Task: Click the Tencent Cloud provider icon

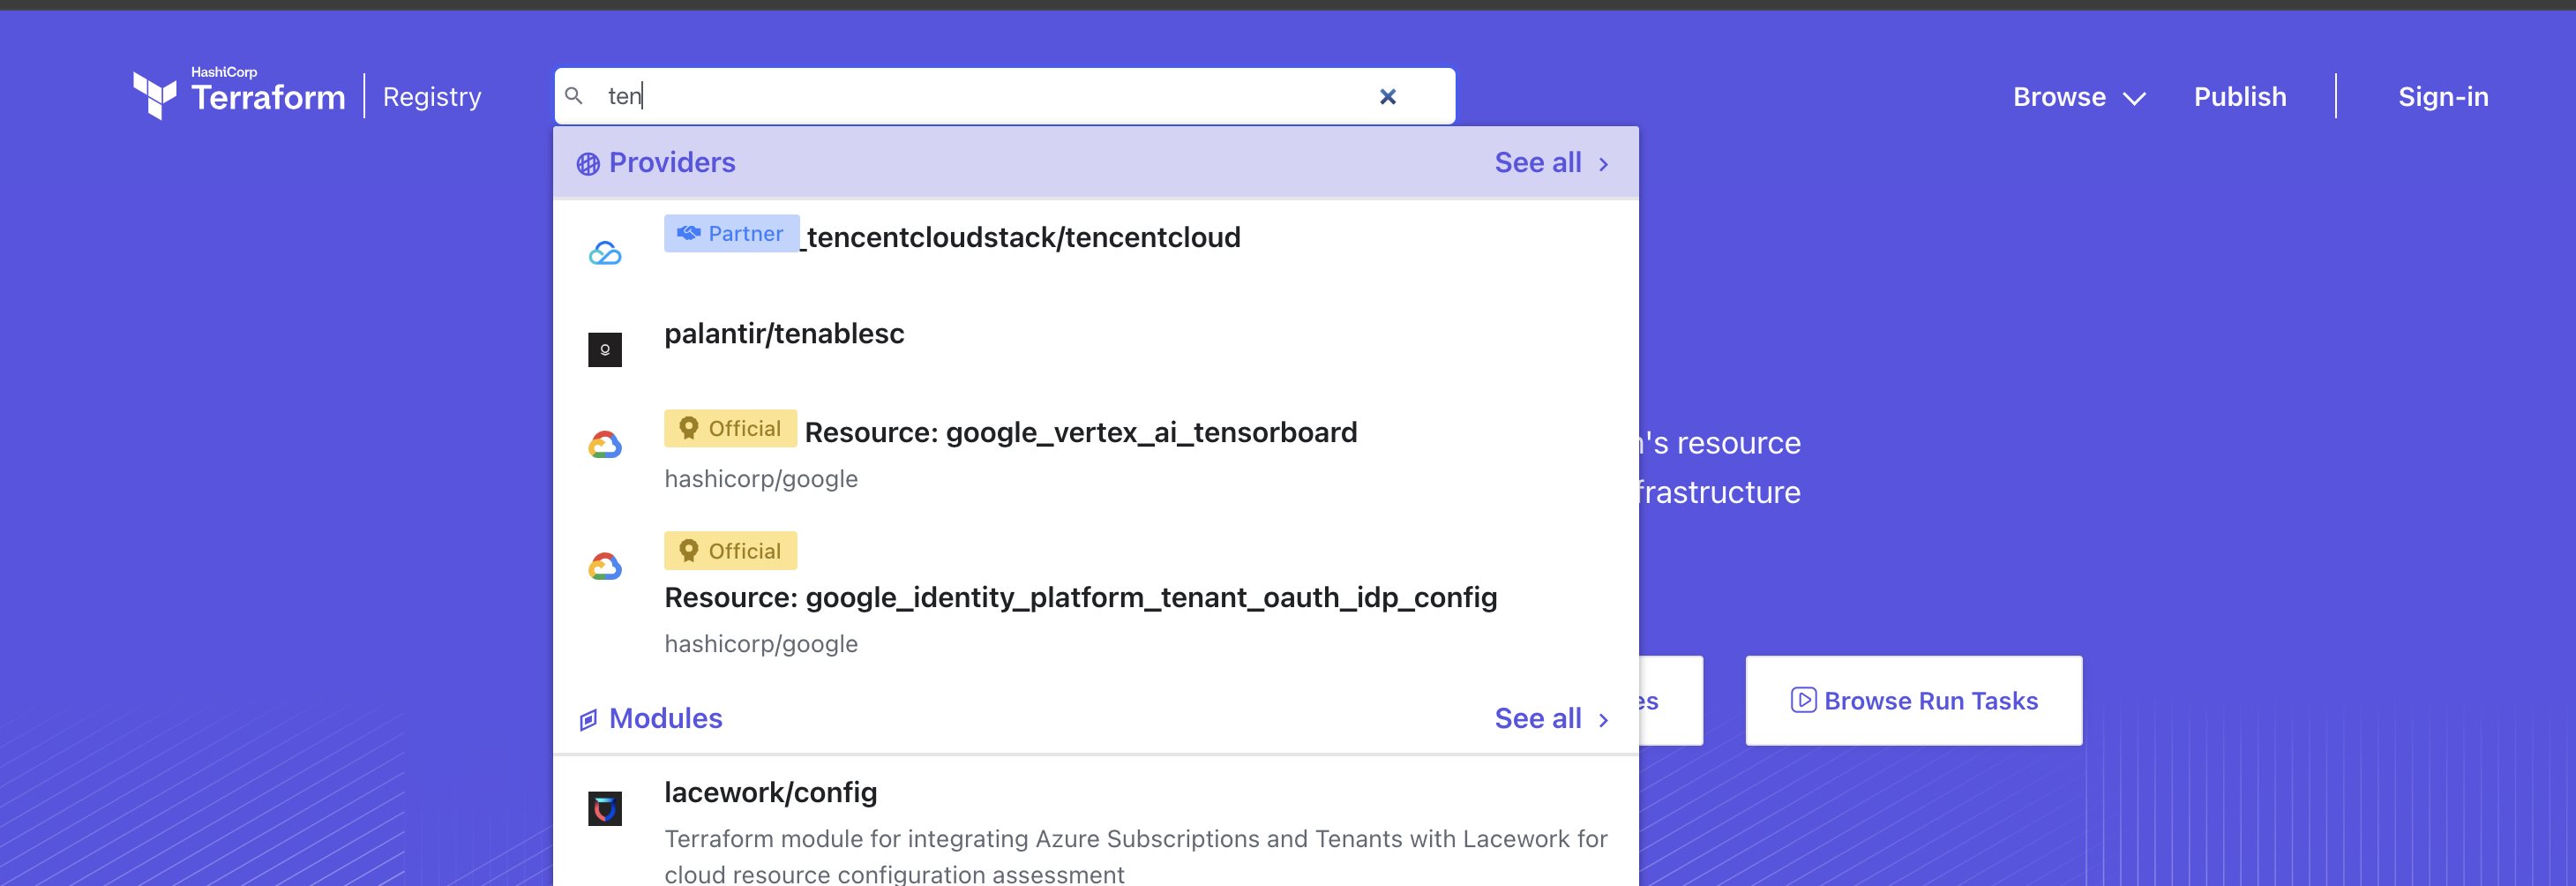Action: point(605,253)
